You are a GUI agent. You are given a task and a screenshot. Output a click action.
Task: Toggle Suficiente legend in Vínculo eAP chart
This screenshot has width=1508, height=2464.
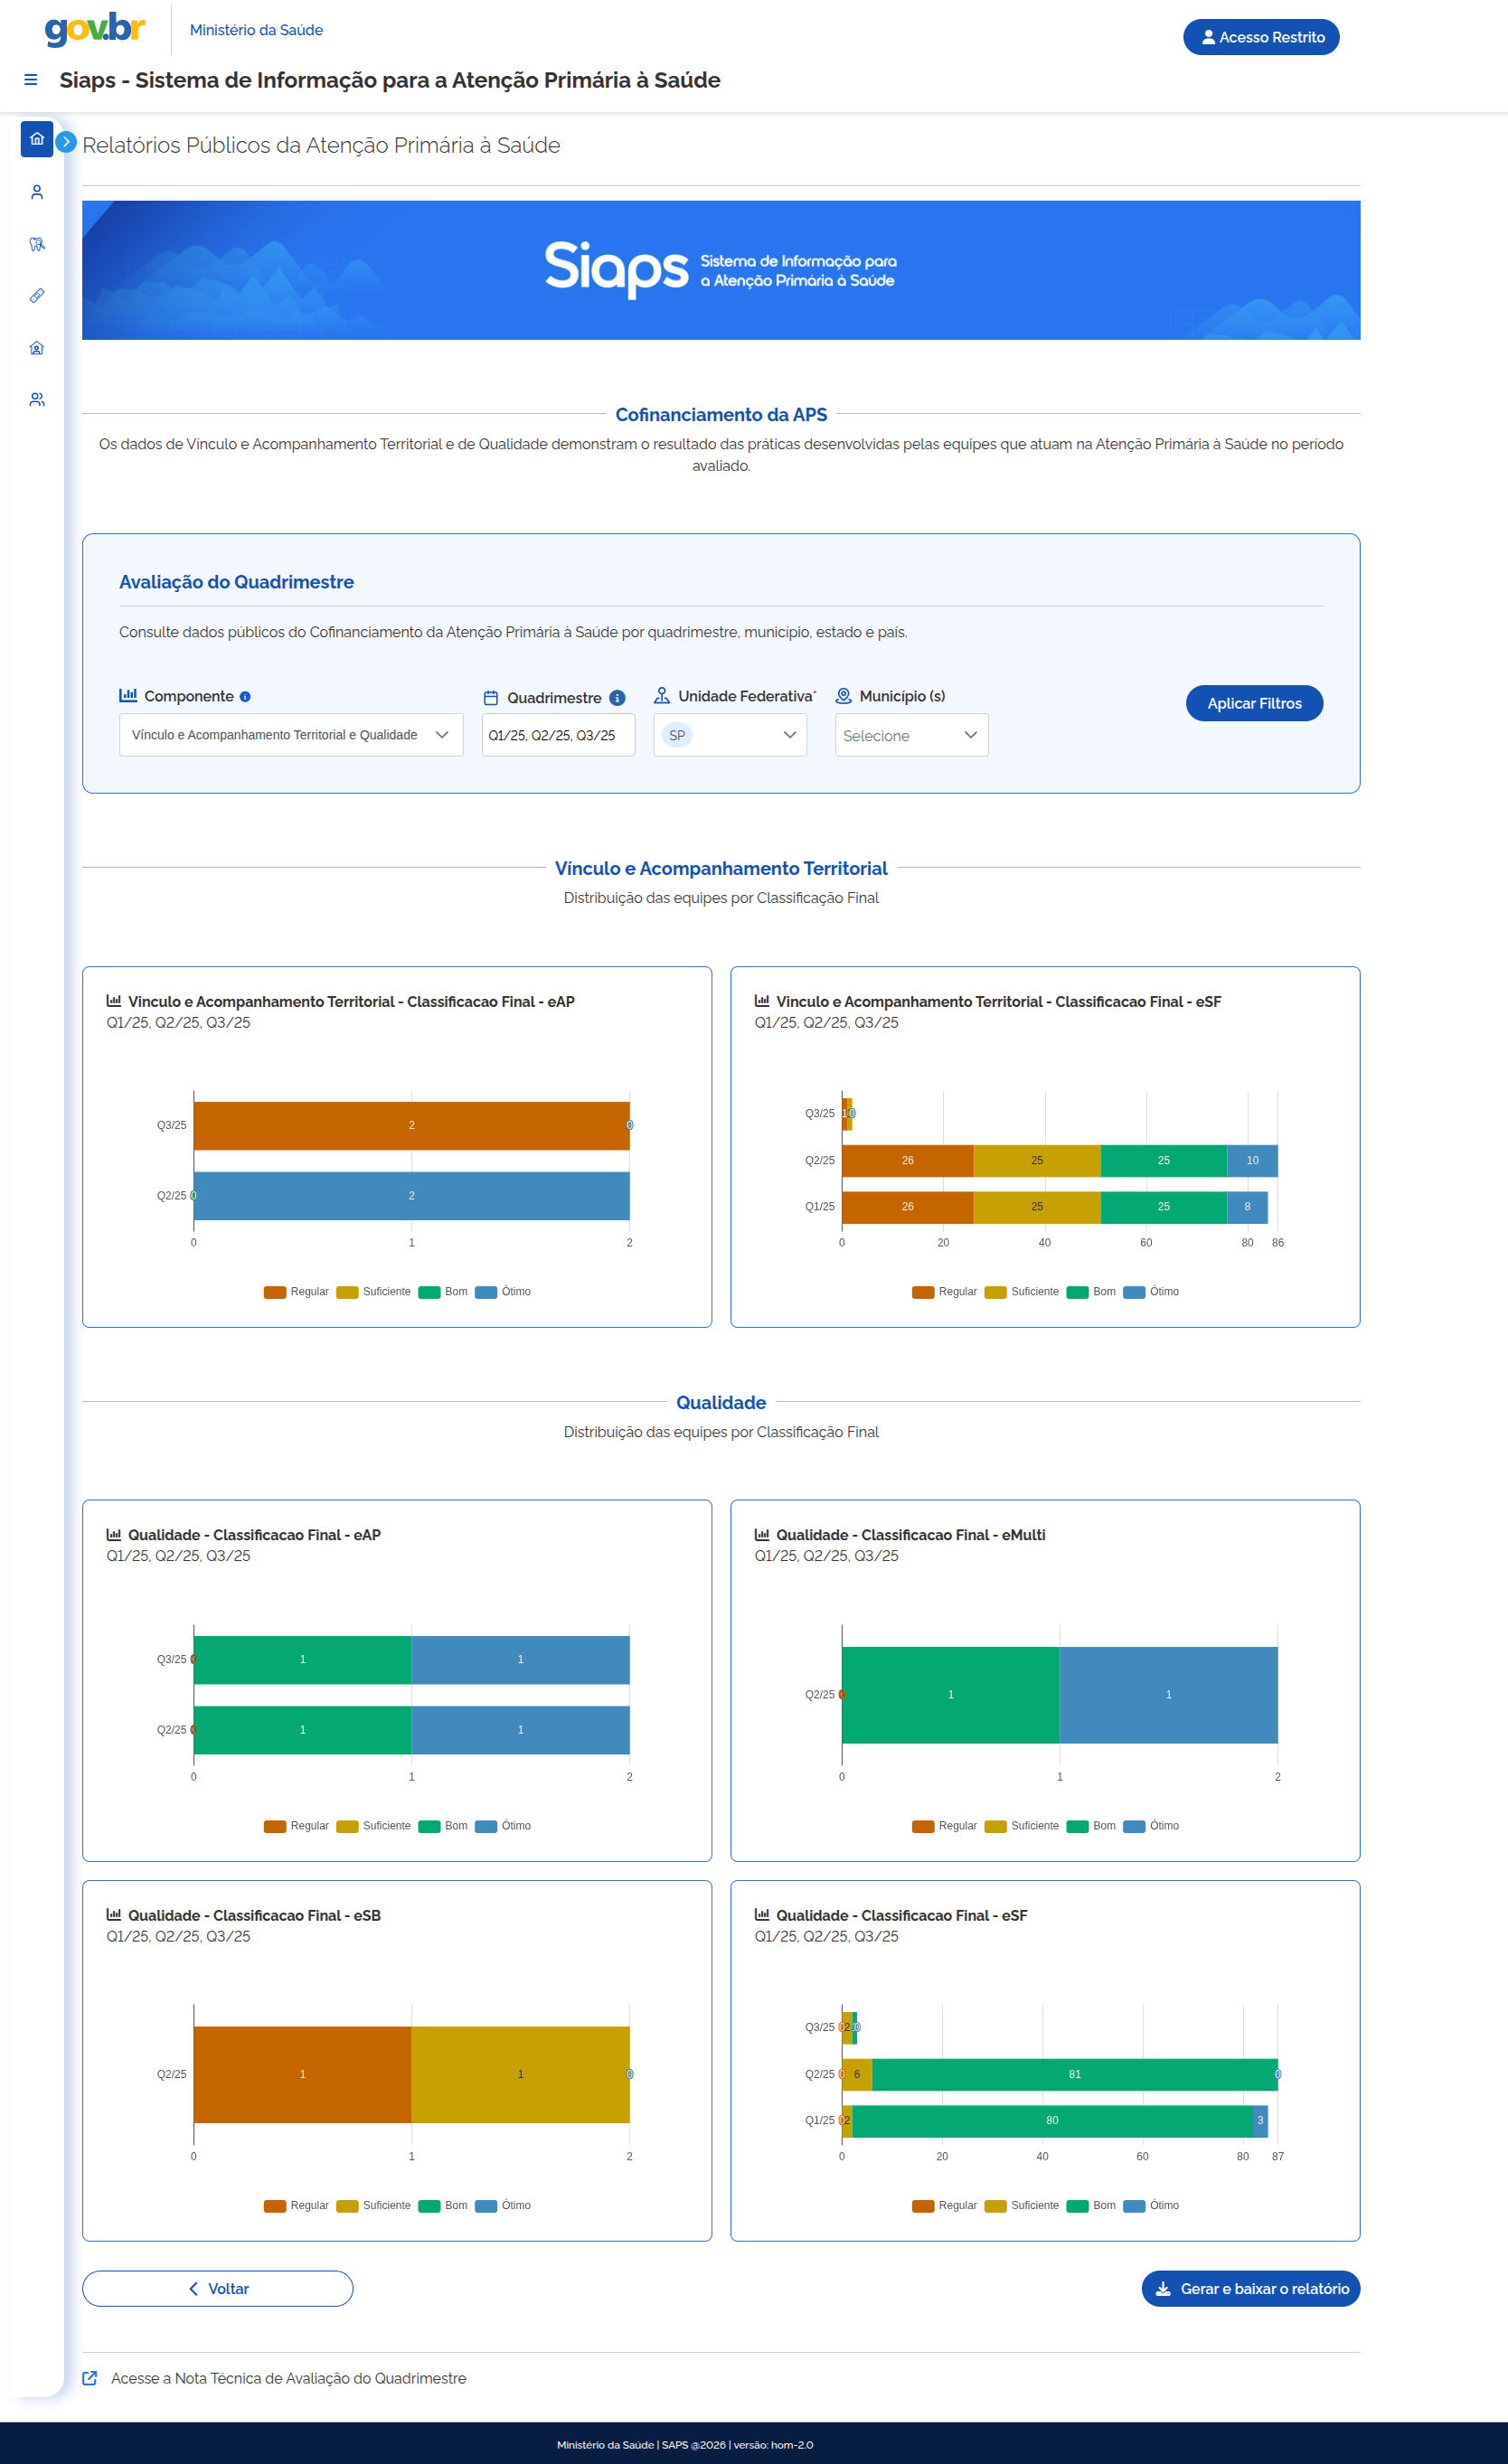click(373, 1292)
